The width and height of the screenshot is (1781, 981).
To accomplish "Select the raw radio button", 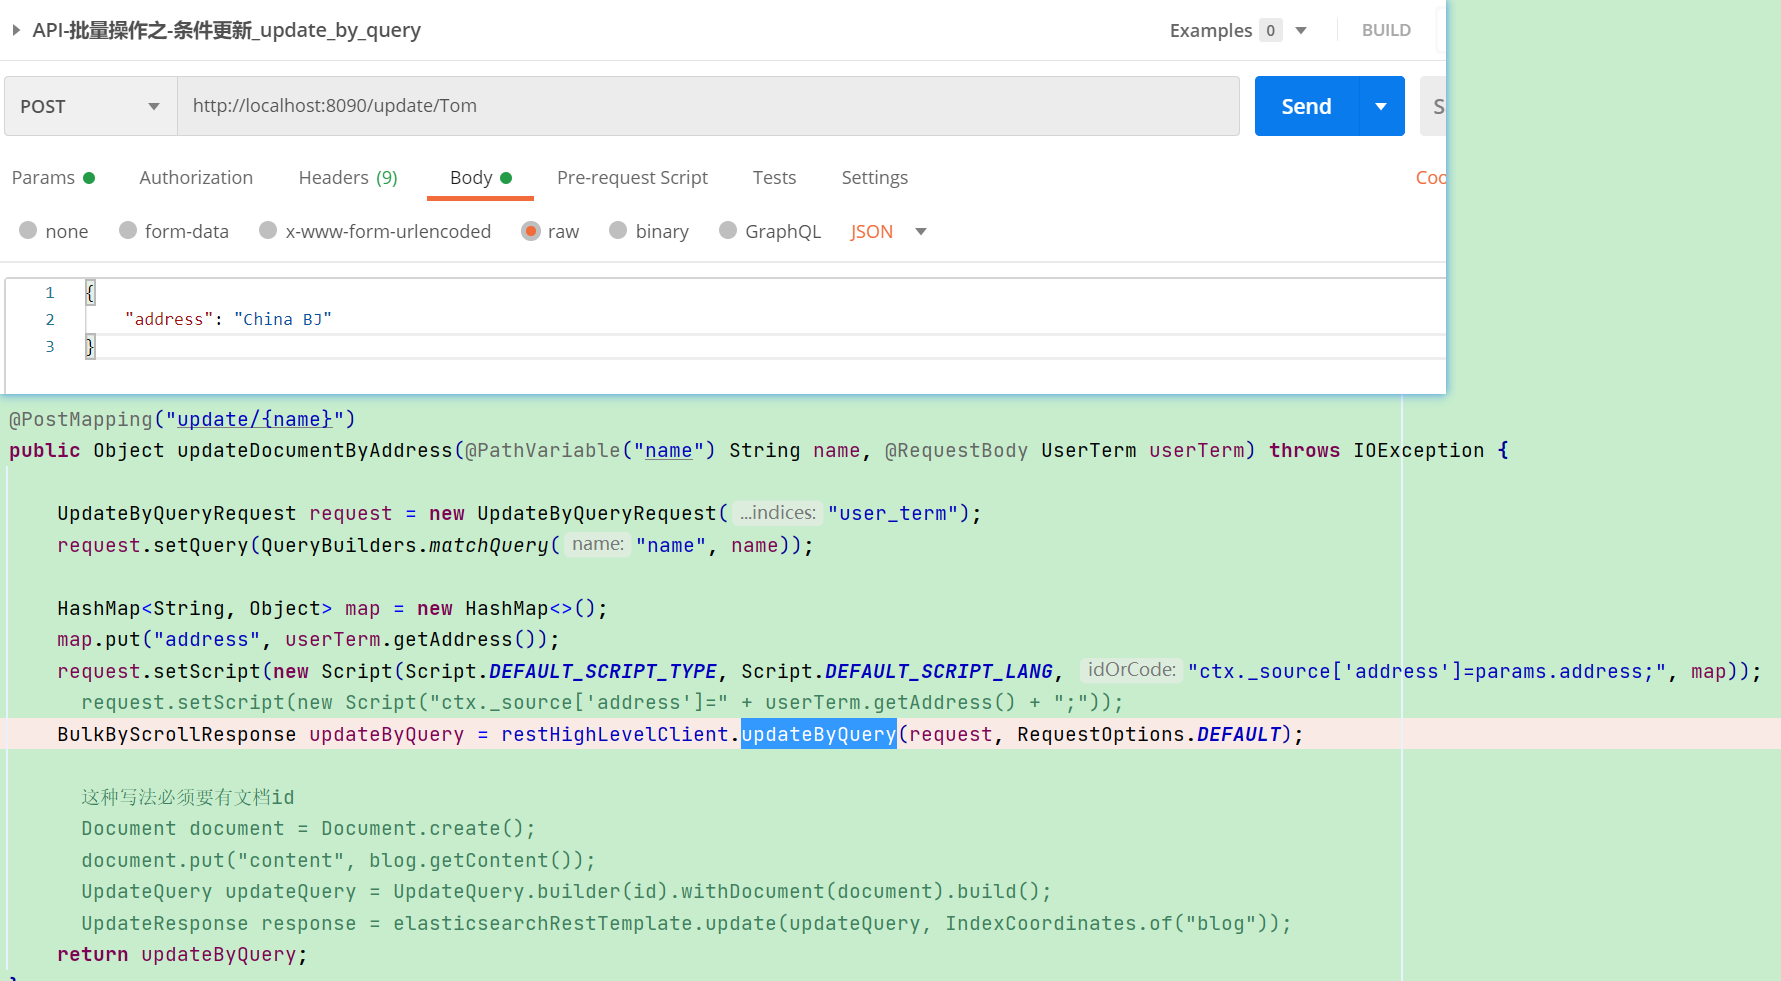I will pyautogui.click(x=531, y=231).
